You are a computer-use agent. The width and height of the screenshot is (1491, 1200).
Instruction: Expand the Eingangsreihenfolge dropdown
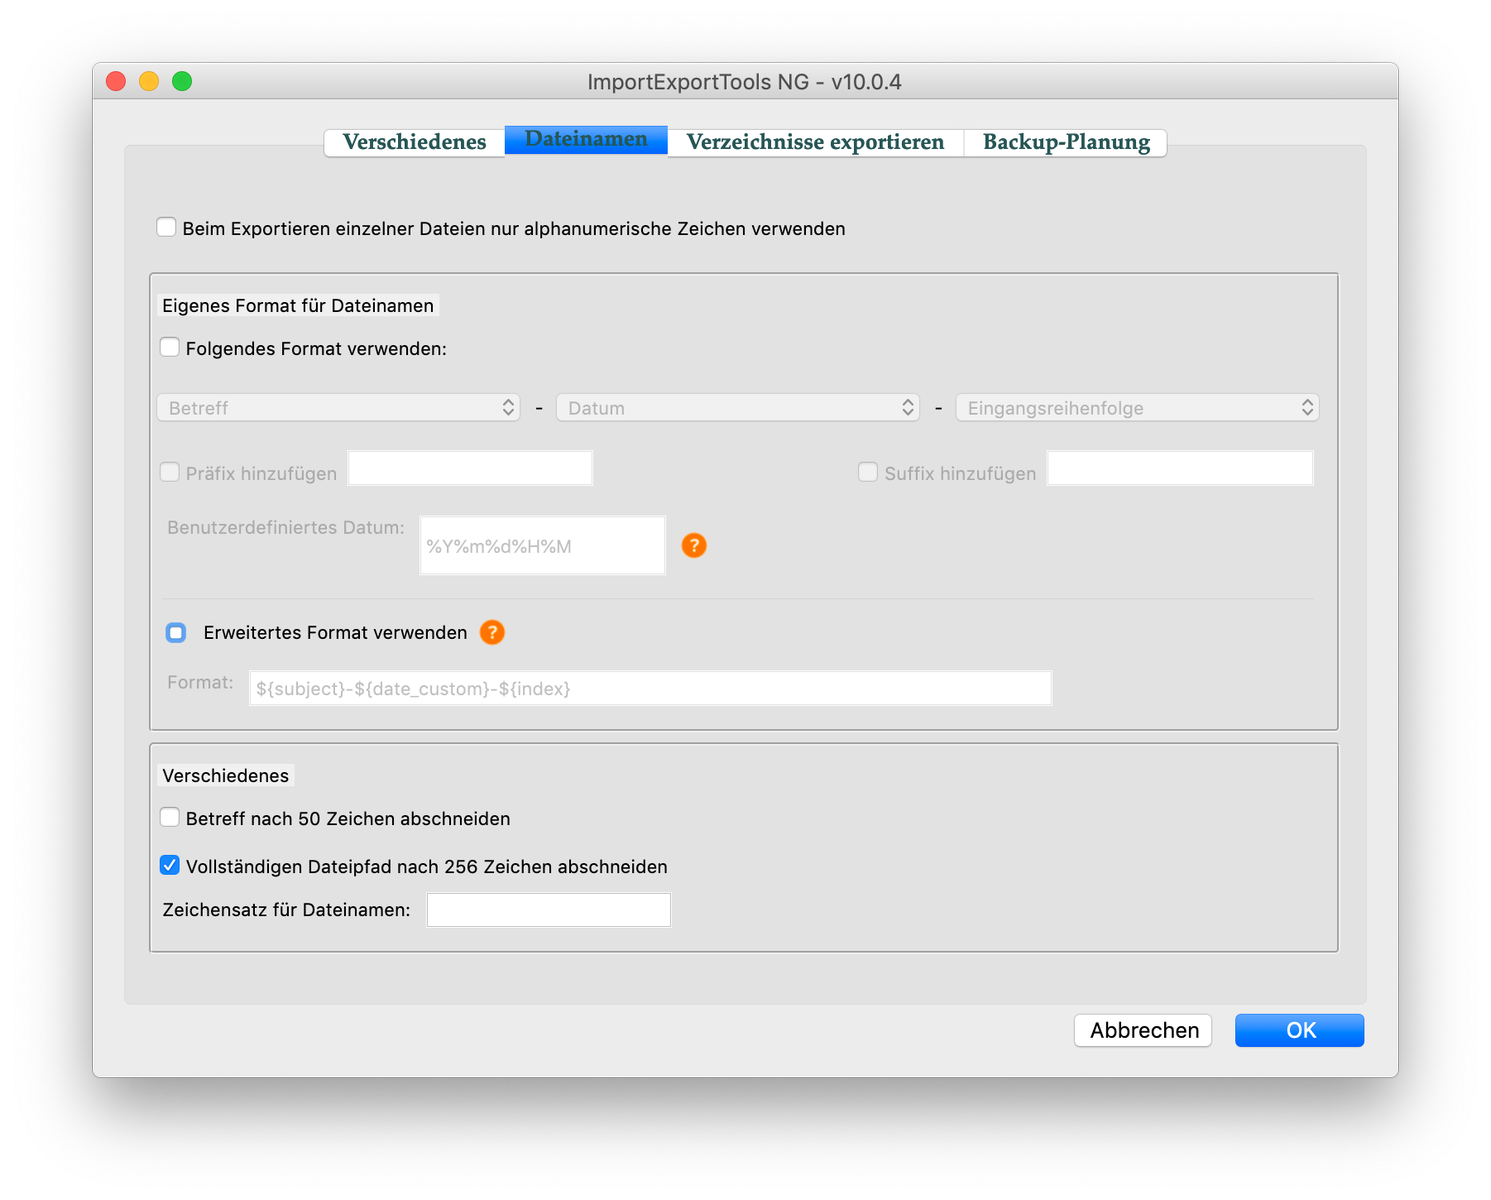tap(1137, 408)
